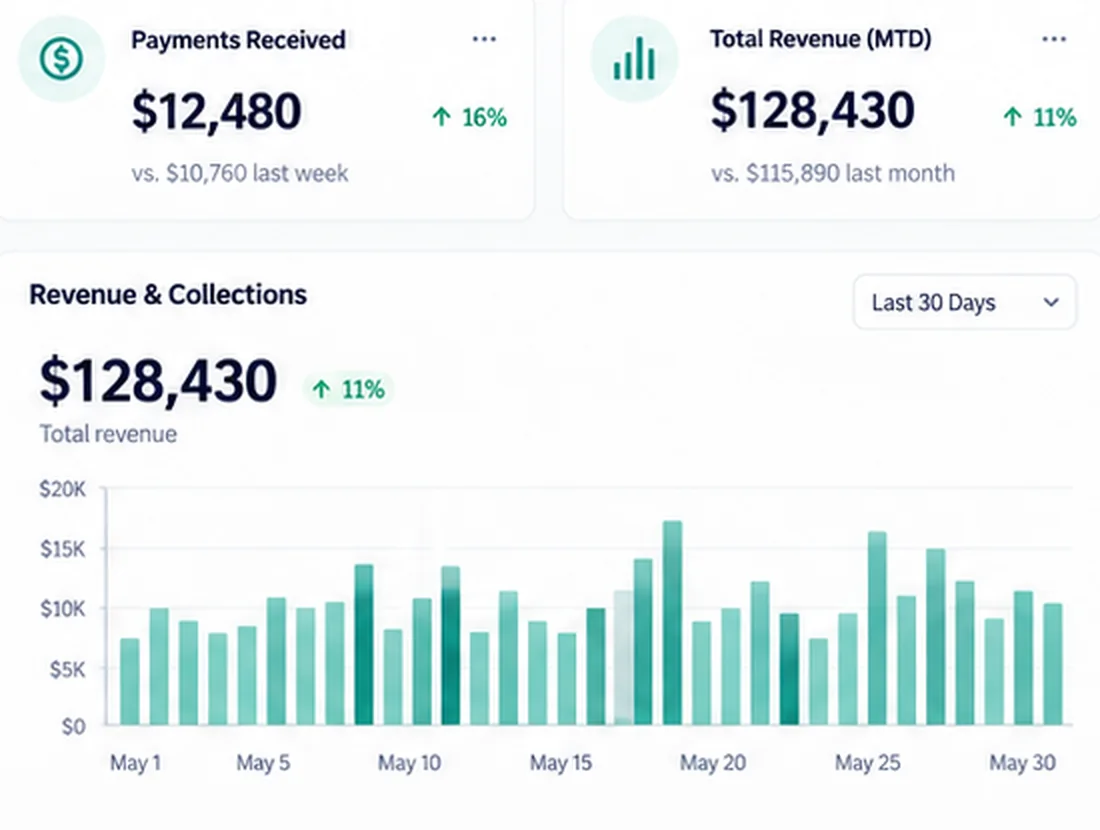Click the bar chart Total Revenue icon
The image size is (1100, 830).
(634, 58)
